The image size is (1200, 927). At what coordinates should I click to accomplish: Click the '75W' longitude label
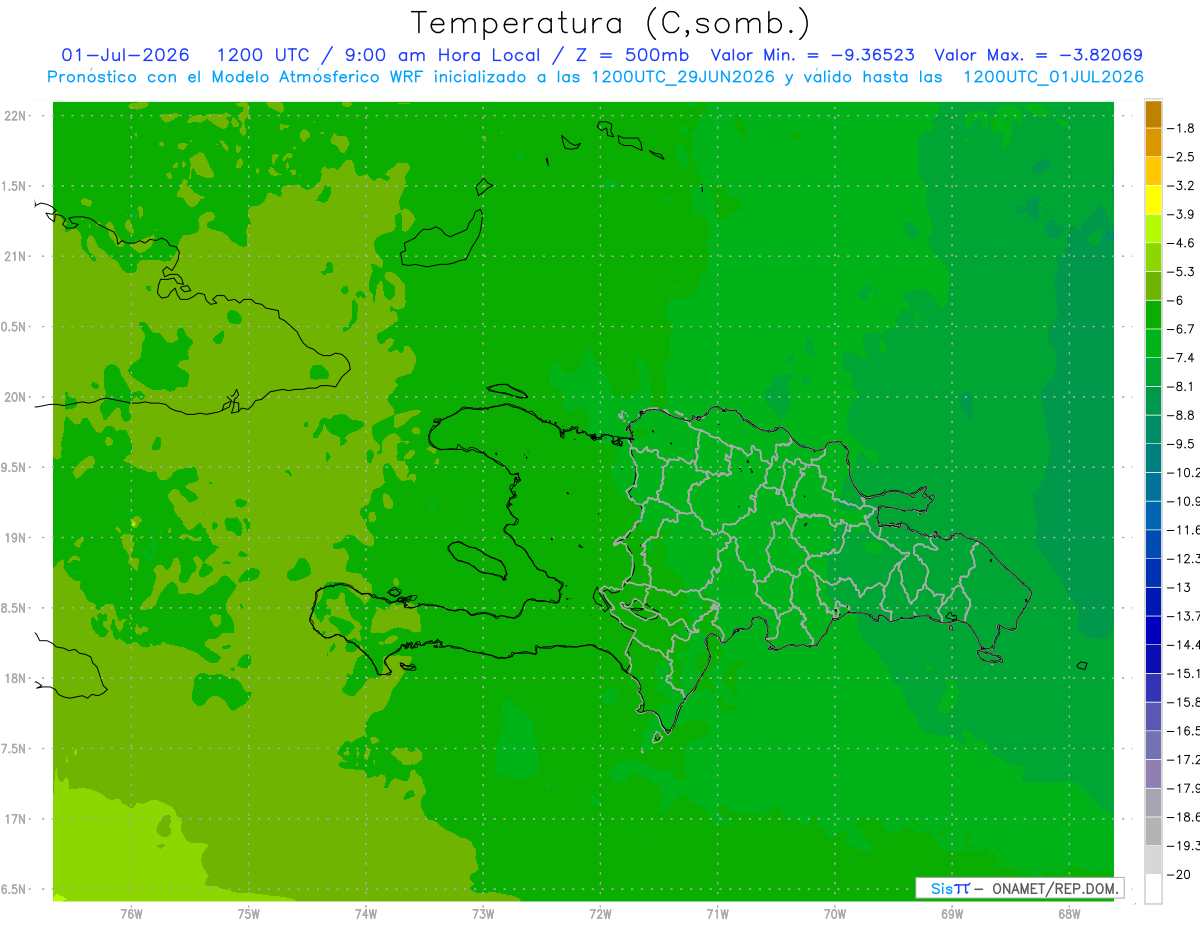pyautogui.click(x=248, y=914)
